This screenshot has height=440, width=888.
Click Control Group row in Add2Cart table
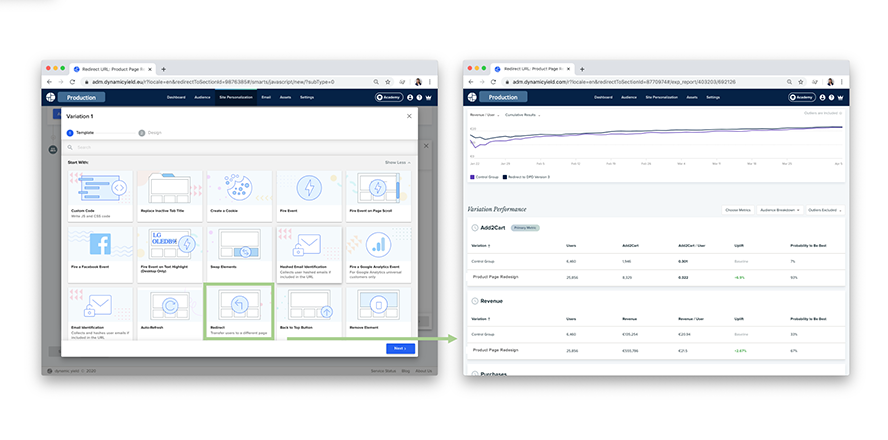point(656,261)
